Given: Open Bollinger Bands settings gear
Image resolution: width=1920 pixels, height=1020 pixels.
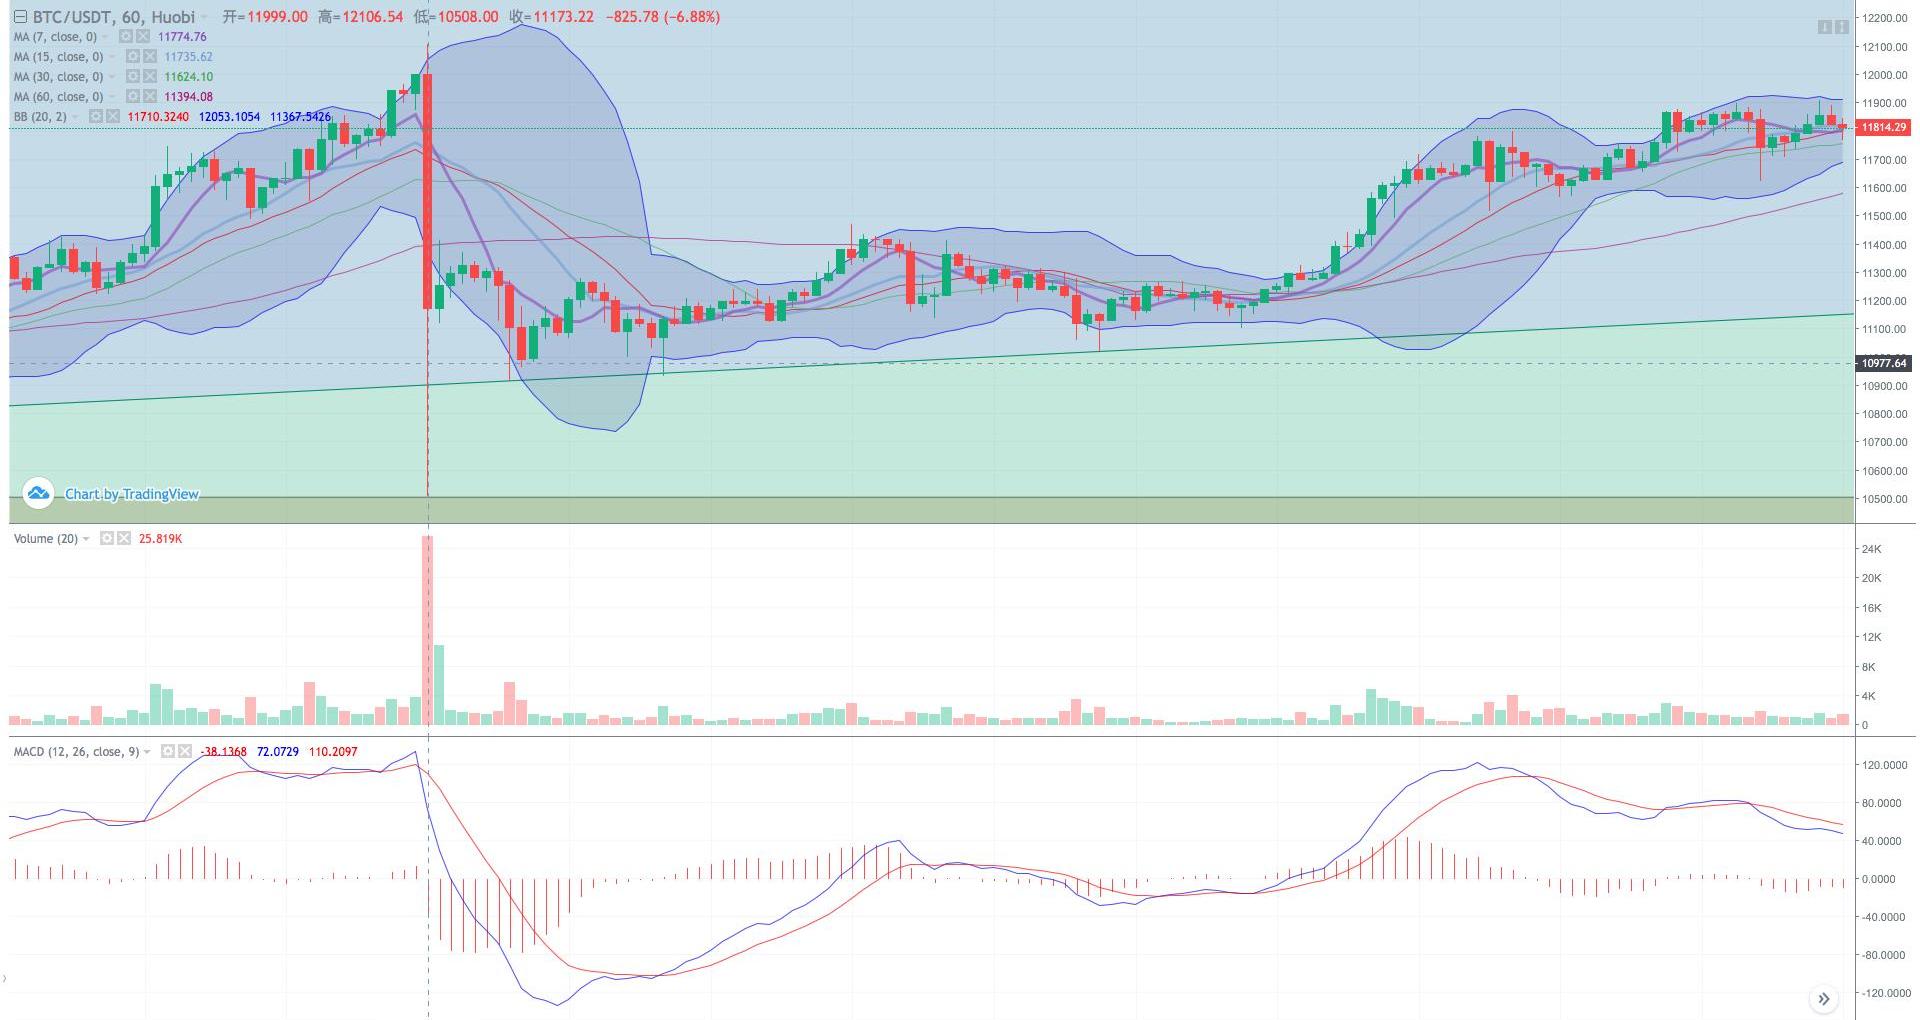Looking at the screenshot, I should [96, 117].
